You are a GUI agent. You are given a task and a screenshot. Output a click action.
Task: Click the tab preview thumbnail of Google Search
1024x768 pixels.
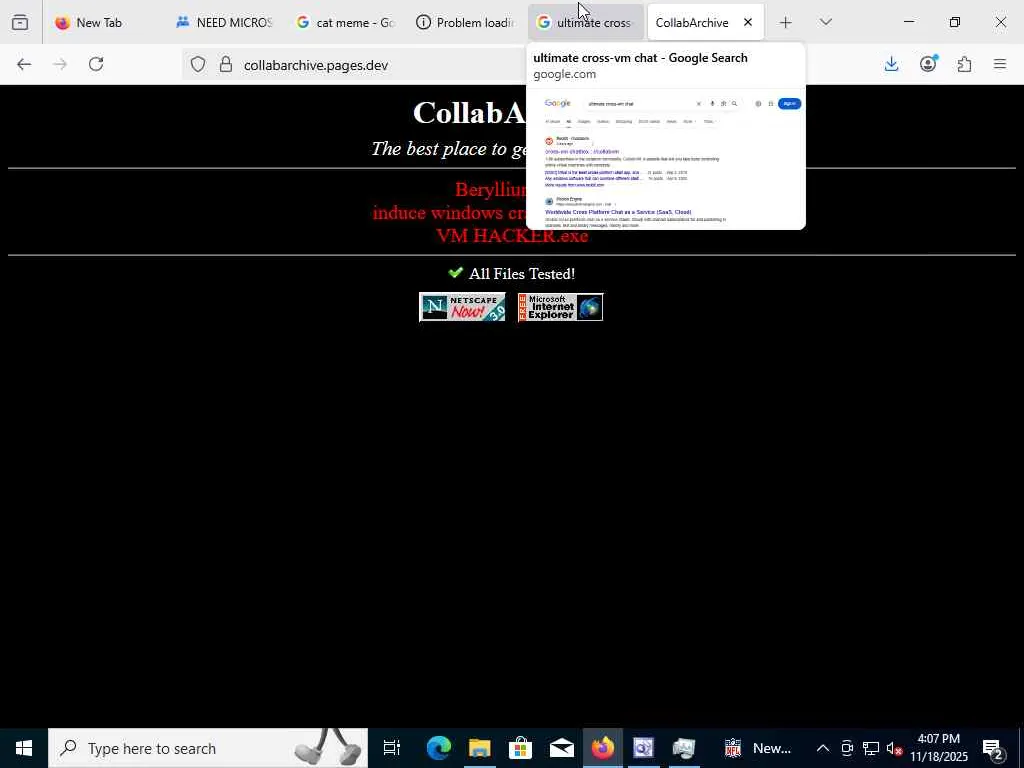pyautogui.click(x=665, y=158)
